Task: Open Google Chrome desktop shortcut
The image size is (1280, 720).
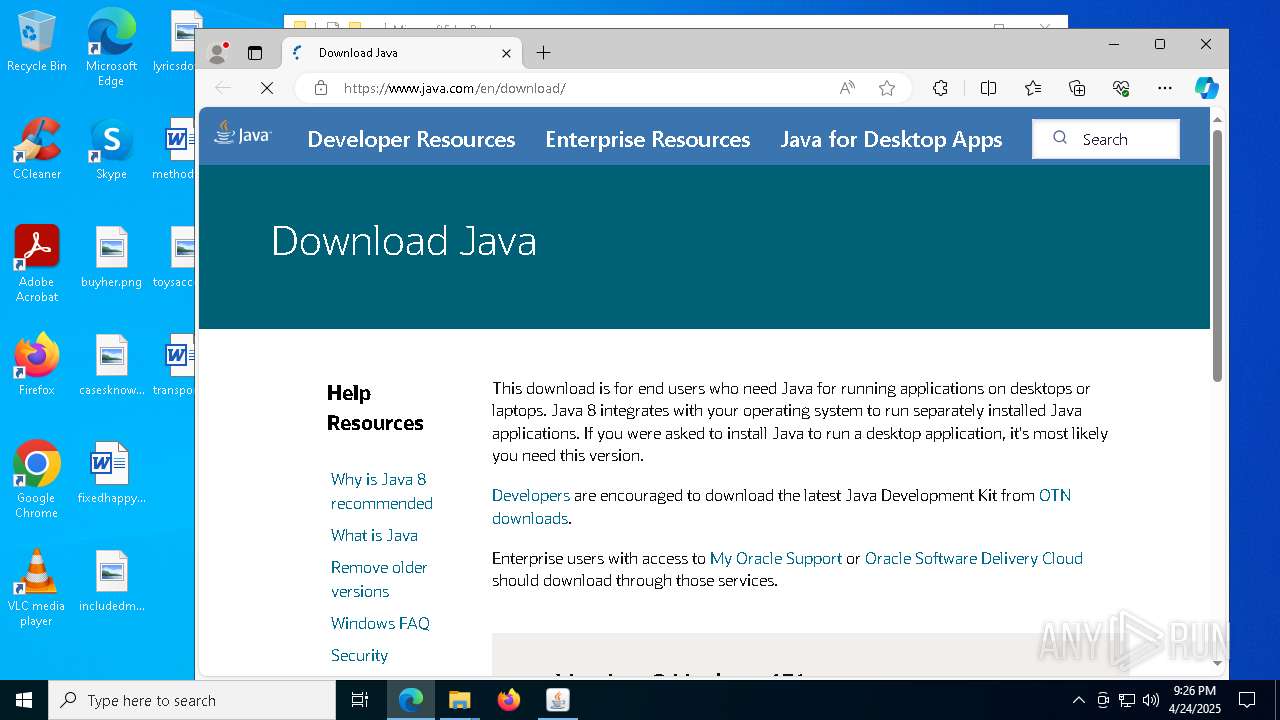Action: coord(37,480)
